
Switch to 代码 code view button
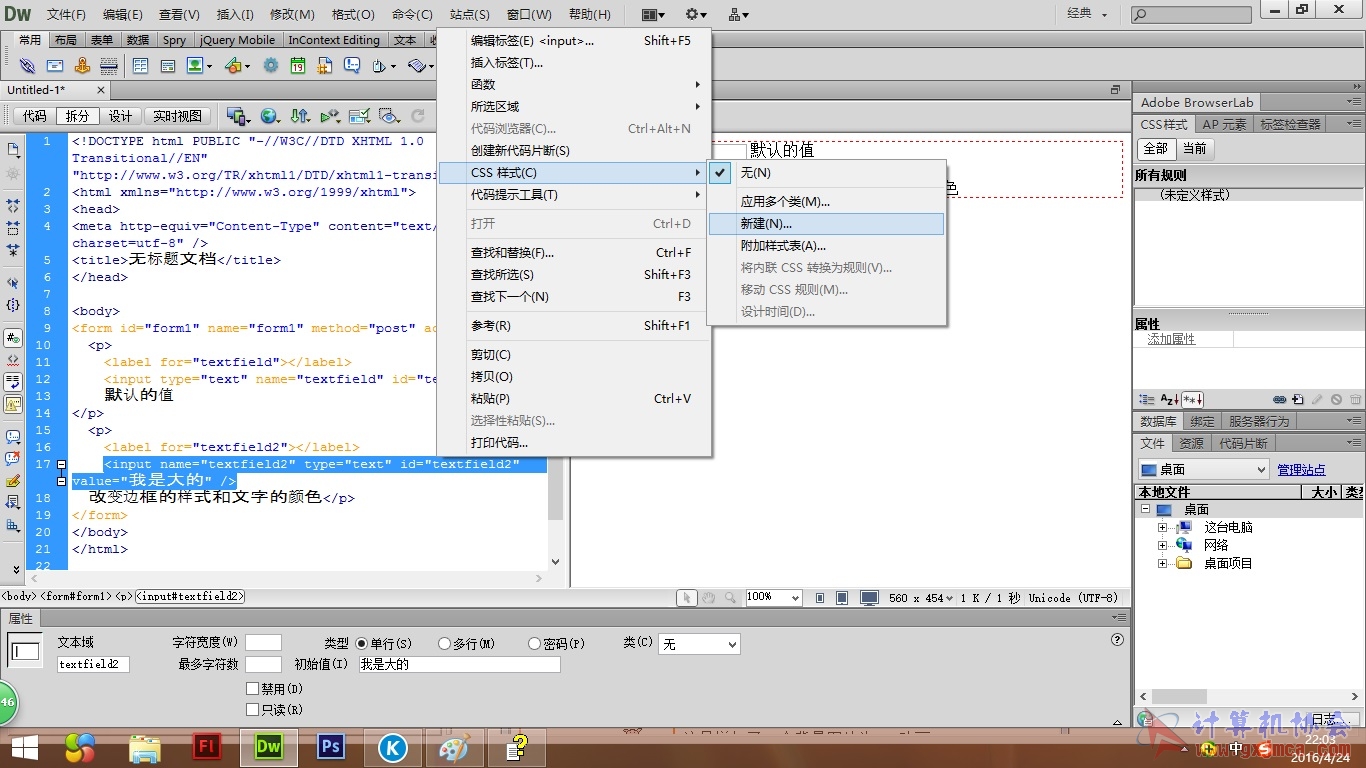pyautogui.click(x=35, y=116)
